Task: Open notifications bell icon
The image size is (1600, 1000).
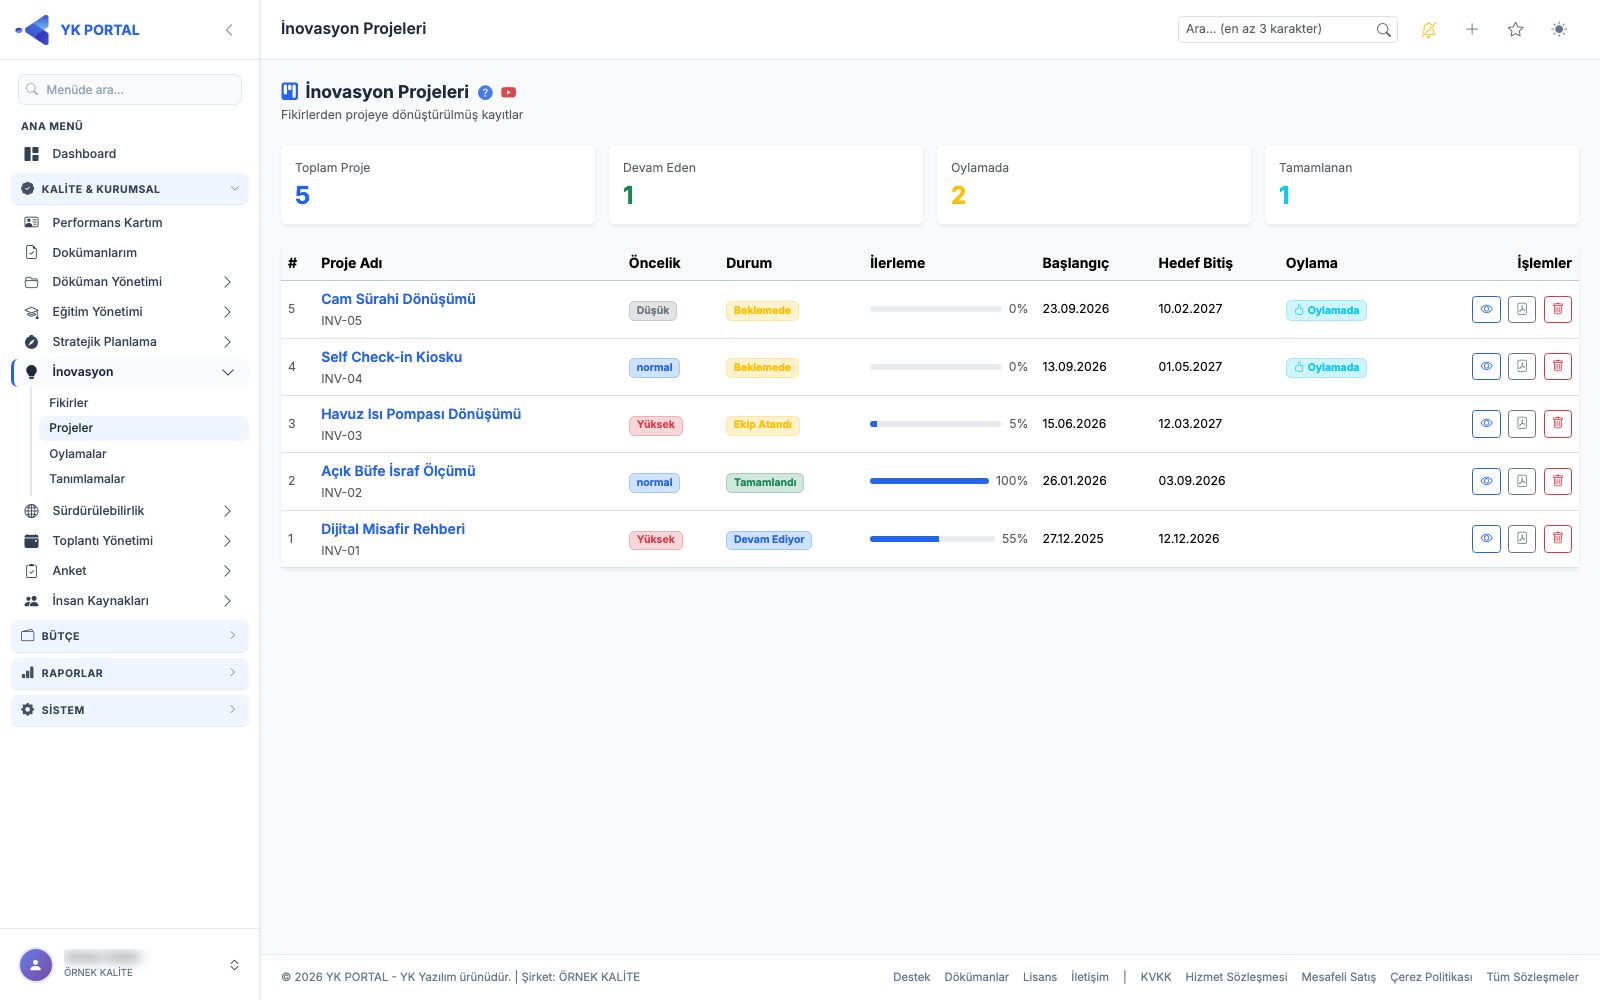Action: (x=1429, y=30)
